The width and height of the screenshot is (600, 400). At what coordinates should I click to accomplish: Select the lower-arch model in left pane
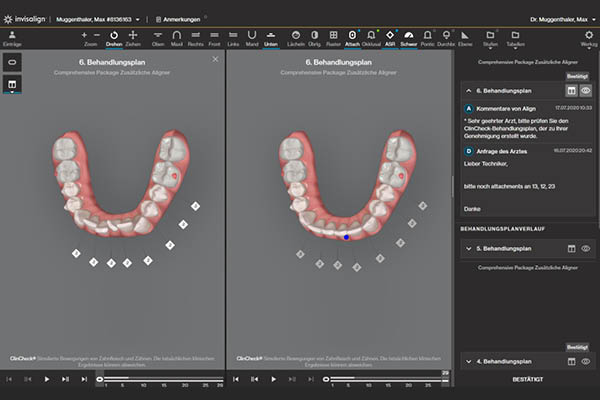click(121, 182)
